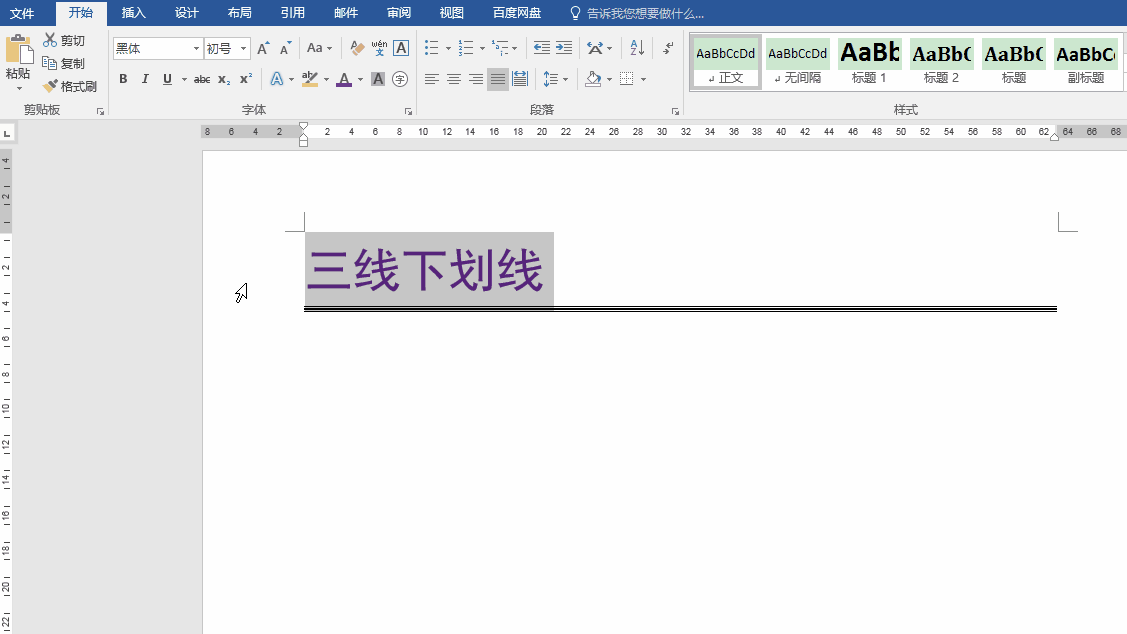Toggle italic formatting
This screenshot has height=634, width=1127.
coord(145,79)
